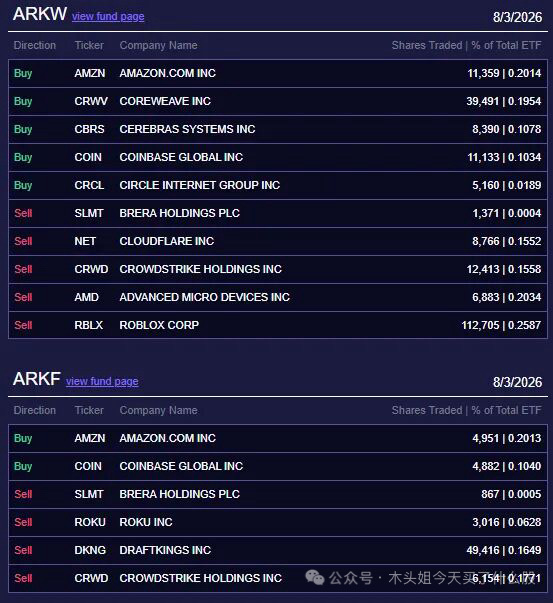Select CIRCLE INTERNET GROUP INC name
Viewport: 553px width, 603px height.
click(200, 185)
